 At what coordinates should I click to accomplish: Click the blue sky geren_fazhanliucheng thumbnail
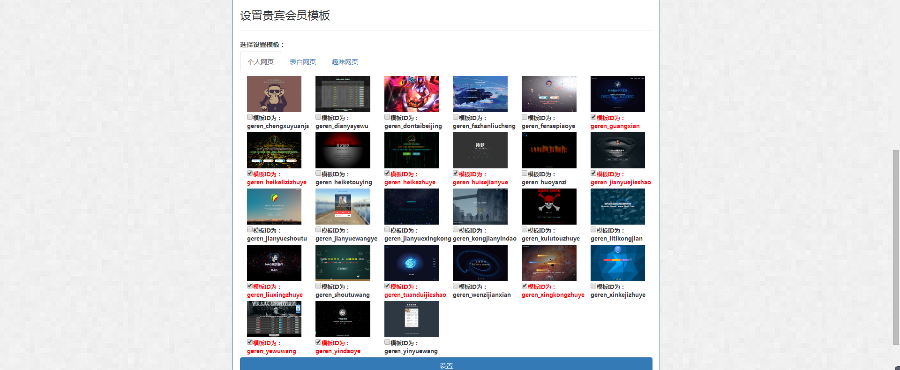480,94
